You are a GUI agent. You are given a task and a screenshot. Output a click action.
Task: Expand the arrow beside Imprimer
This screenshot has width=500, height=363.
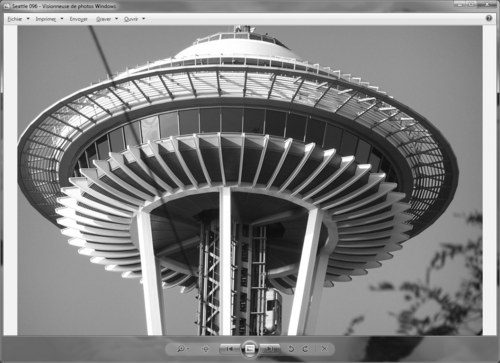coord(62,19)
